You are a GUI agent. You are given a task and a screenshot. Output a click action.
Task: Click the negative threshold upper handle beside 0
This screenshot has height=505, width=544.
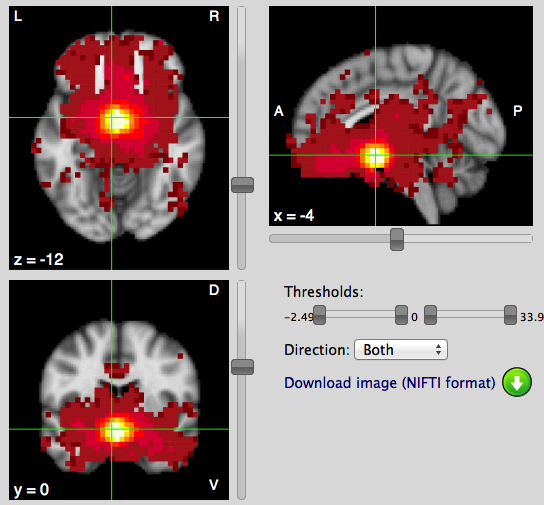pos(401,315)
